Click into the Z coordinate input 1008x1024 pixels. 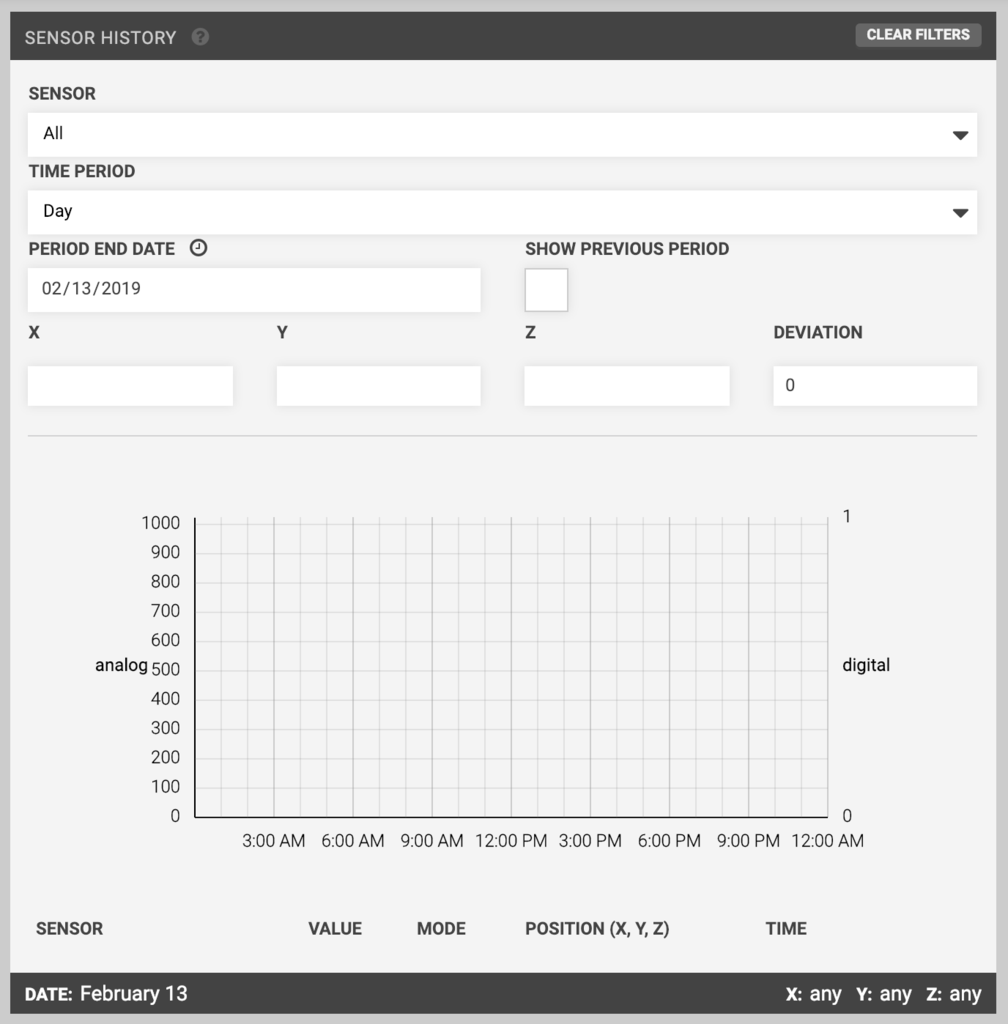626,385
